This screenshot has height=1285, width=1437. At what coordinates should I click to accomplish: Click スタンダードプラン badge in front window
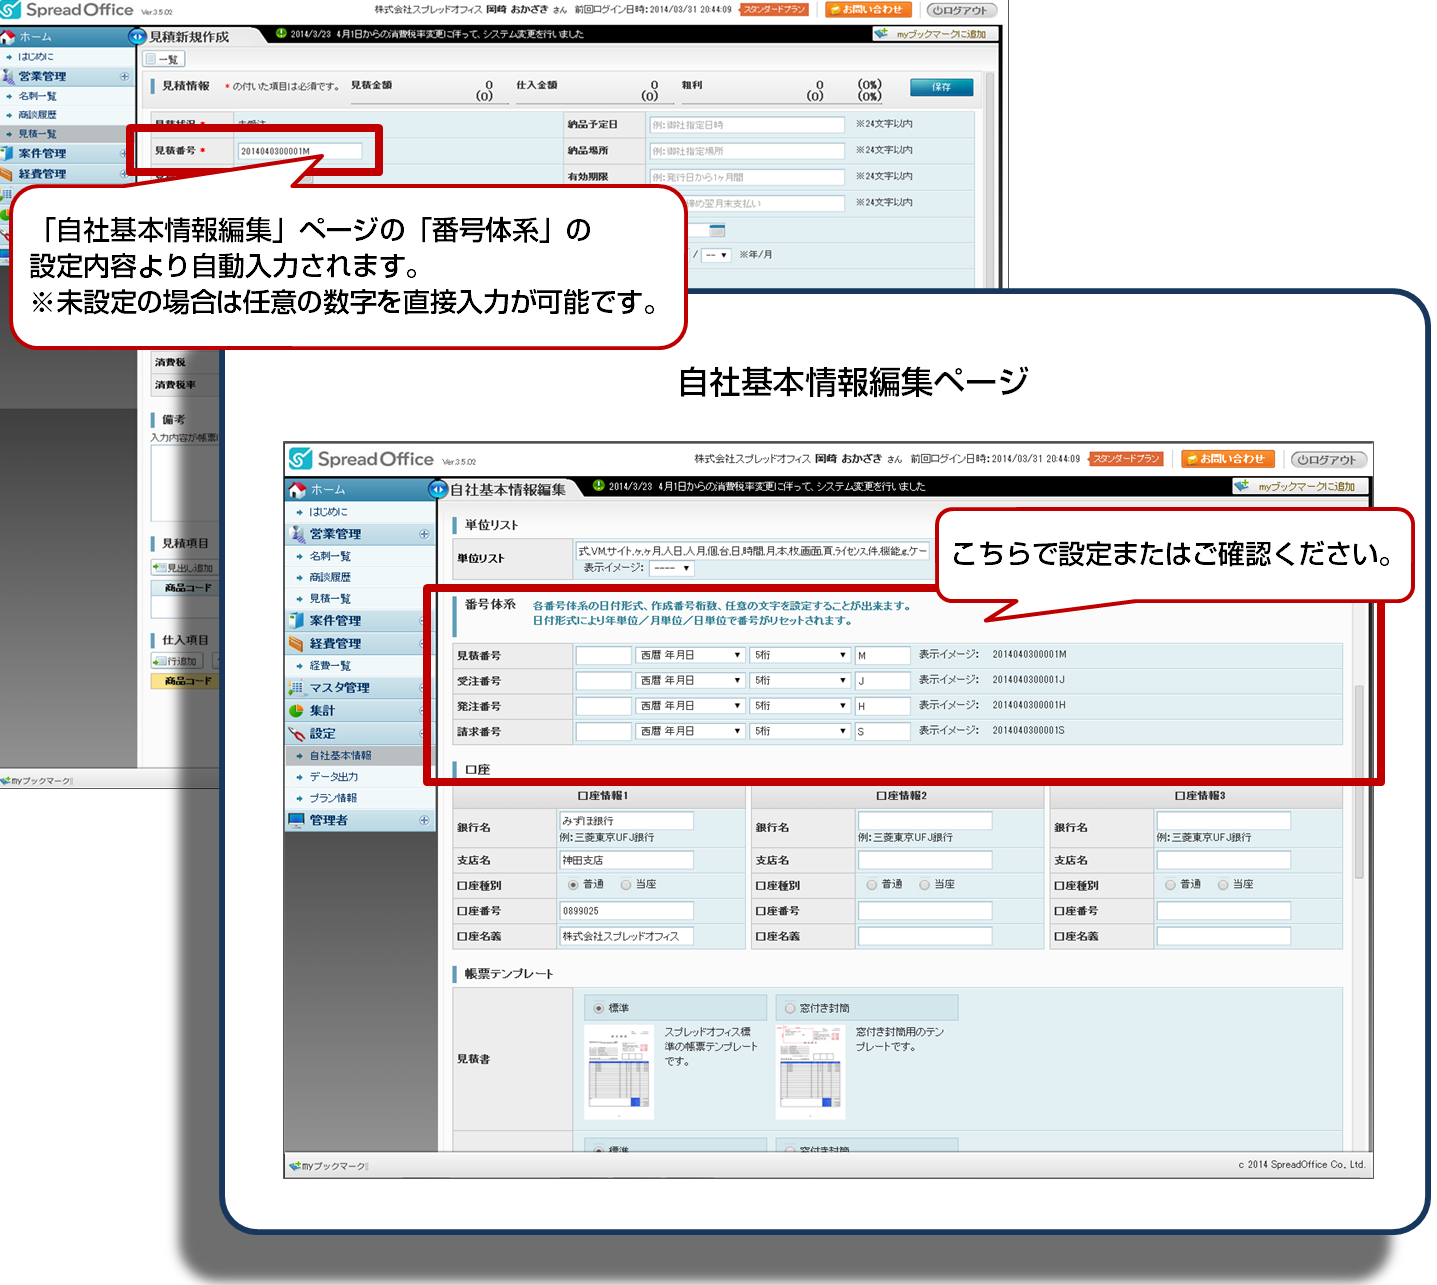tap(1126, 459)
